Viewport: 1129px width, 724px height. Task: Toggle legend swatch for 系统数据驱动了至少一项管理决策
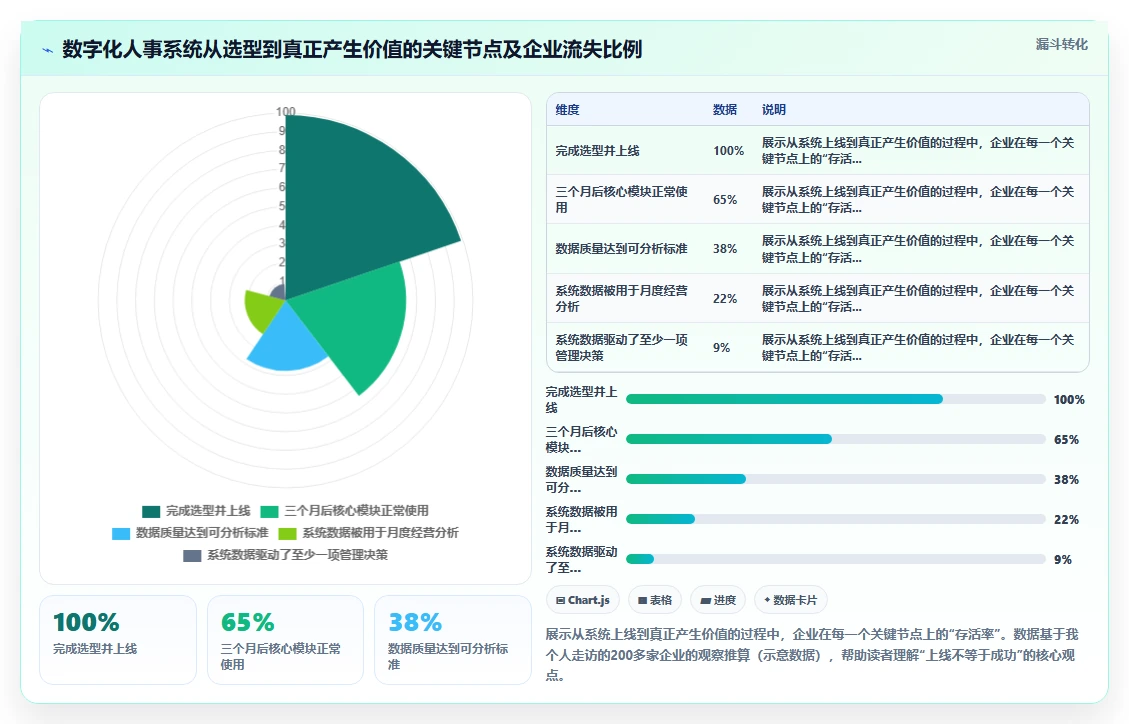(192, 556)
